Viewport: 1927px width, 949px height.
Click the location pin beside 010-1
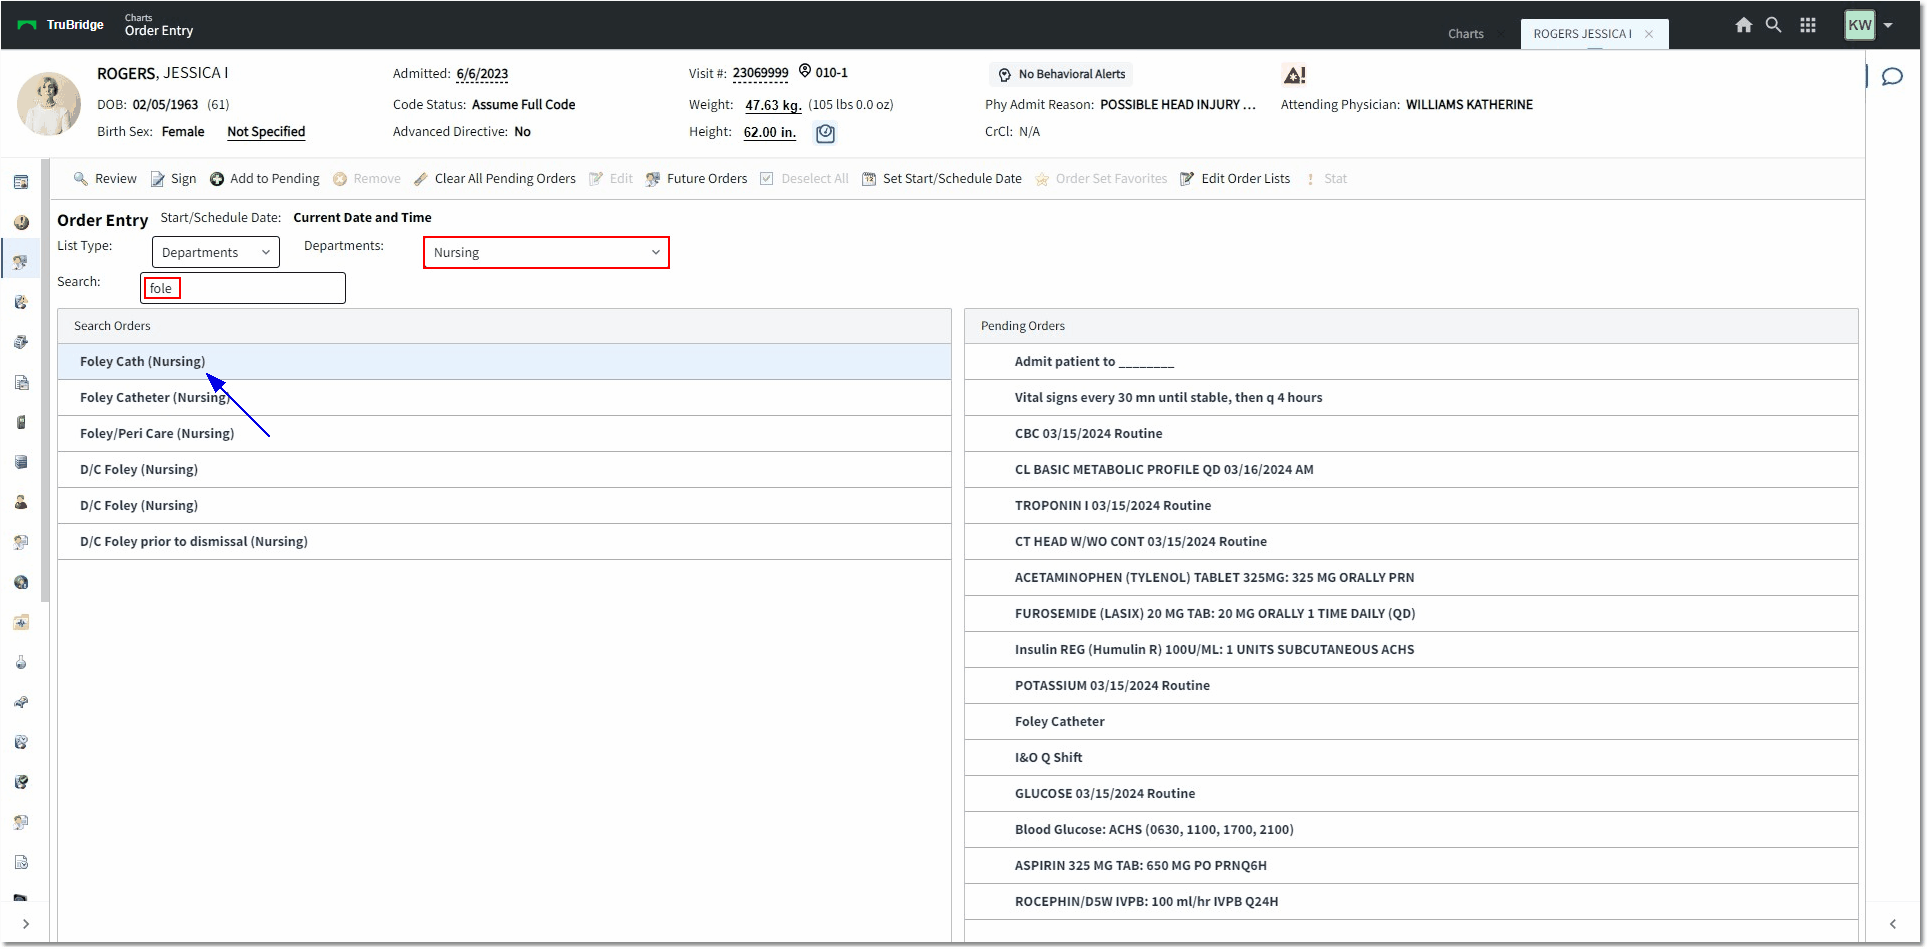pos(805,71)
